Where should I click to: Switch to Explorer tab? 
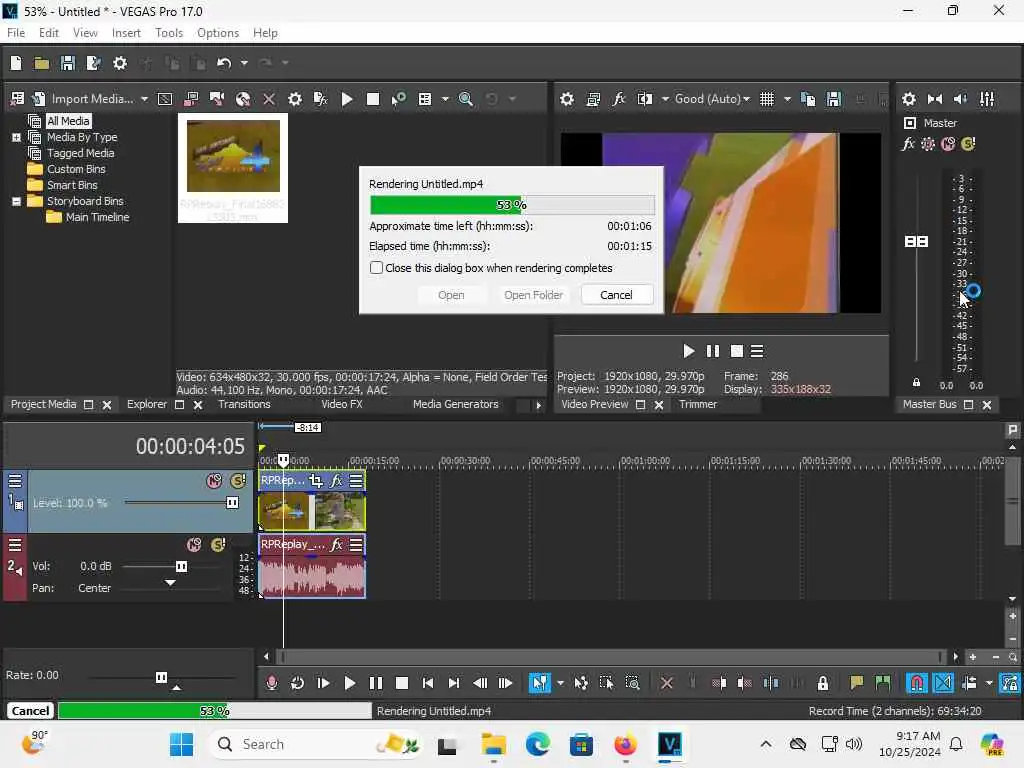click(147, 404)
